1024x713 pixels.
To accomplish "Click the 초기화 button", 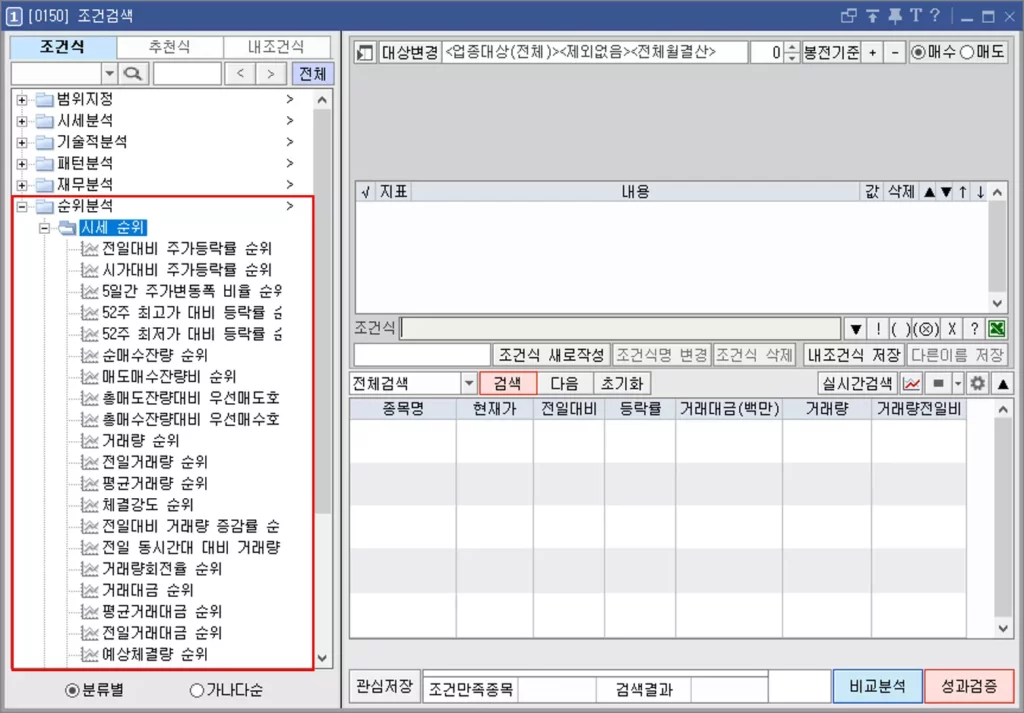I will (x=622, y=384).
